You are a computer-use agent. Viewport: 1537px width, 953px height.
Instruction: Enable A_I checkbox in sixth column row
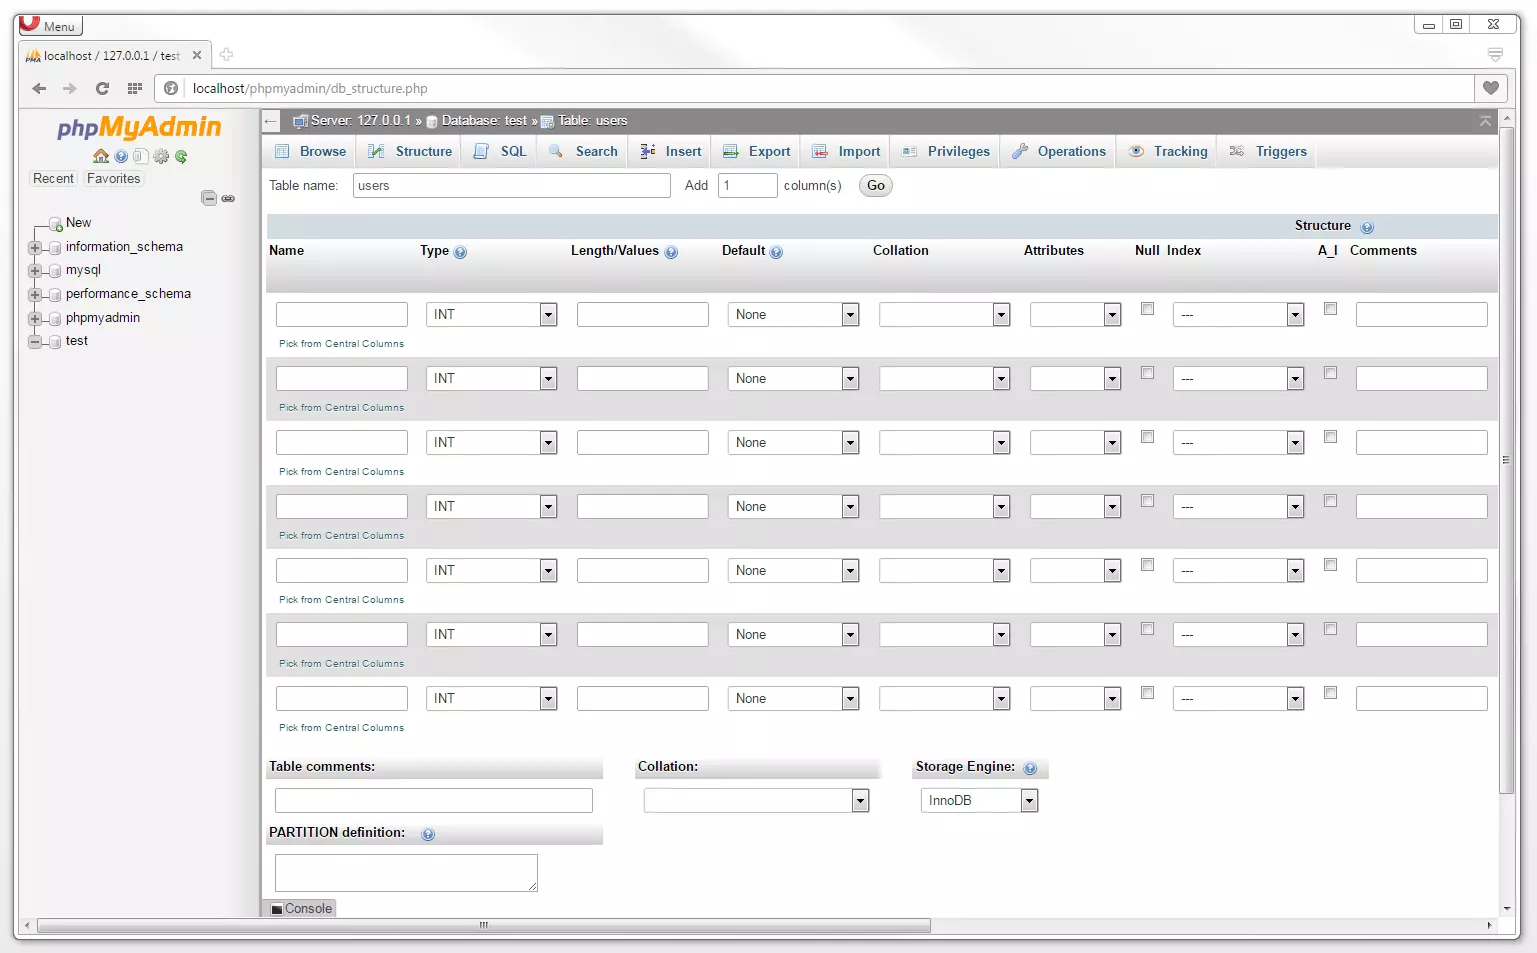[1330, 629]
